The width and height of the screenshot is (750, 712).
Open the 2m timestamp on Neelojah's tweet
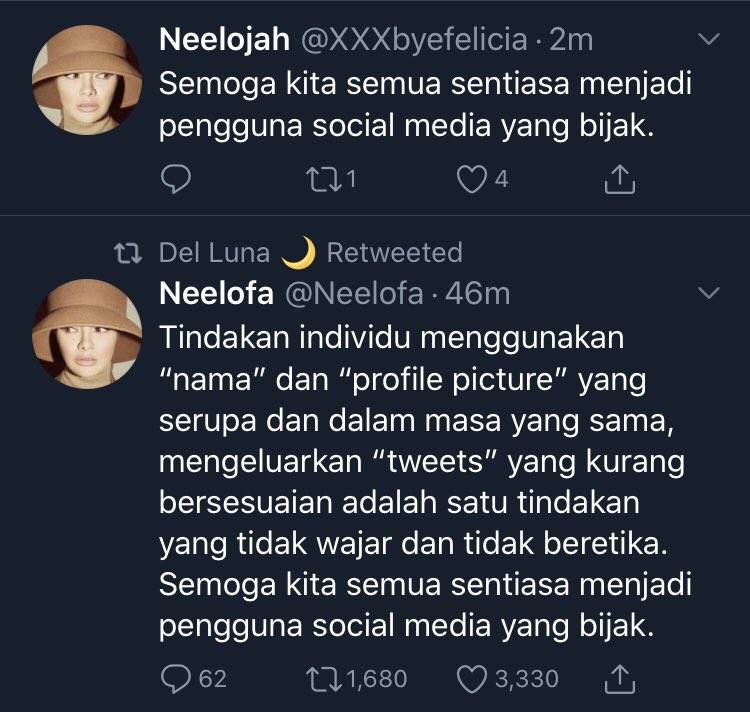[x=572, y=40]
